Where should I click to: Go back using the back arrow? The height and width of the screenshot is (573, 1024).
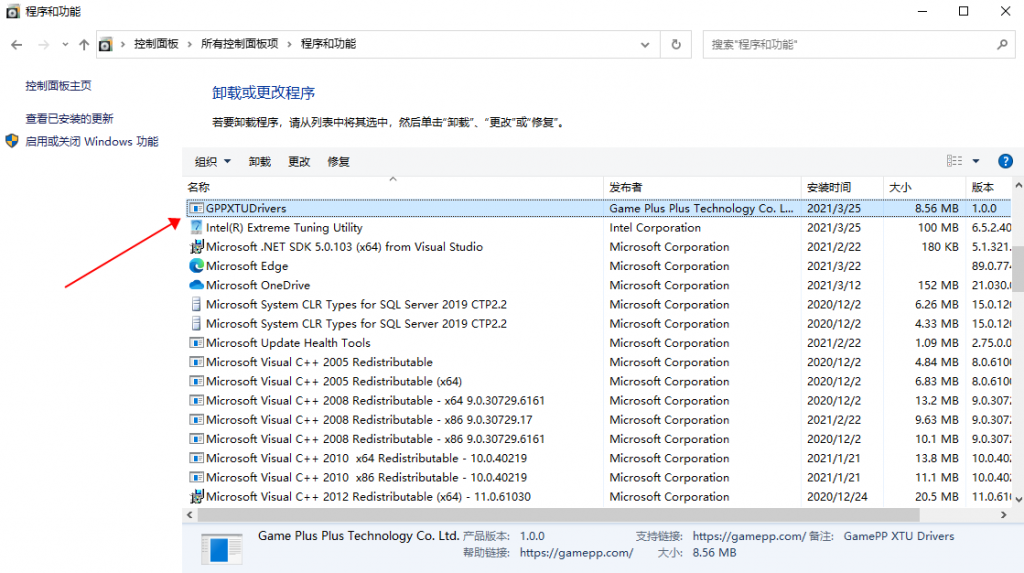coord(17,44)
